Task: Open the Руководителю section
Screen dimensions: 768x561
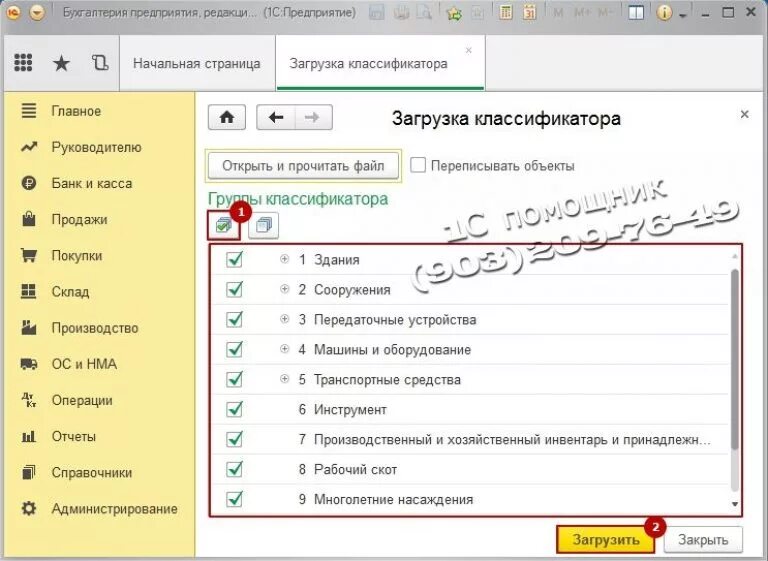Action: (96, 147)
